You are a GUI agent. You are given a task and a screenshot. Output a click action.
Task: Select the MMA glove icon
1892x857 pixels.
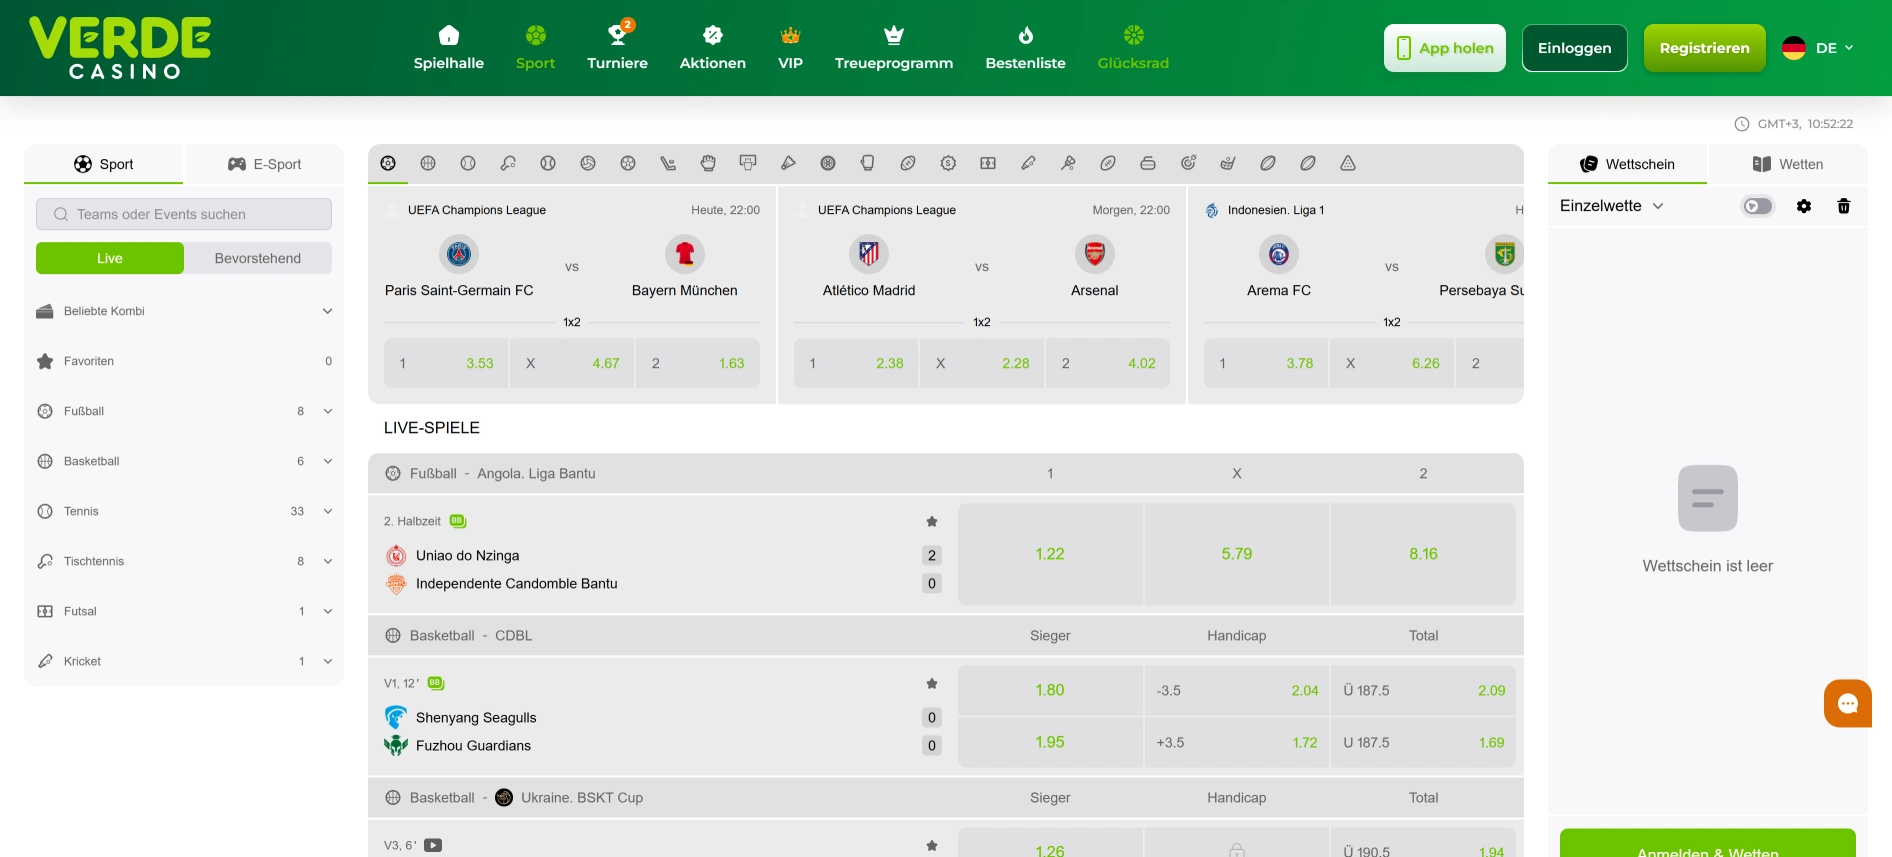[x=708, y=163]
